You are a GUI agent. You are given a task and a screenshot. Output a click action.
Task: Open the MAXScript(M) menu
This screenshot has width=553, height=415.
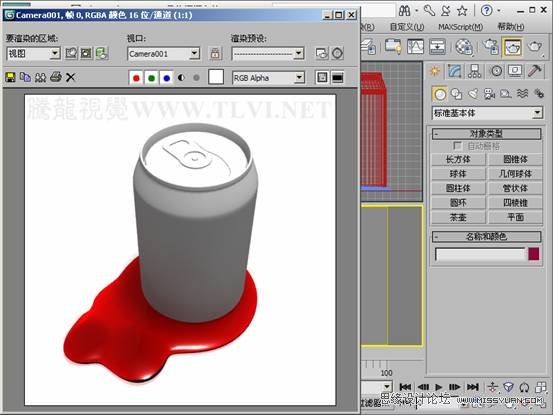click(x=460, y=27)
